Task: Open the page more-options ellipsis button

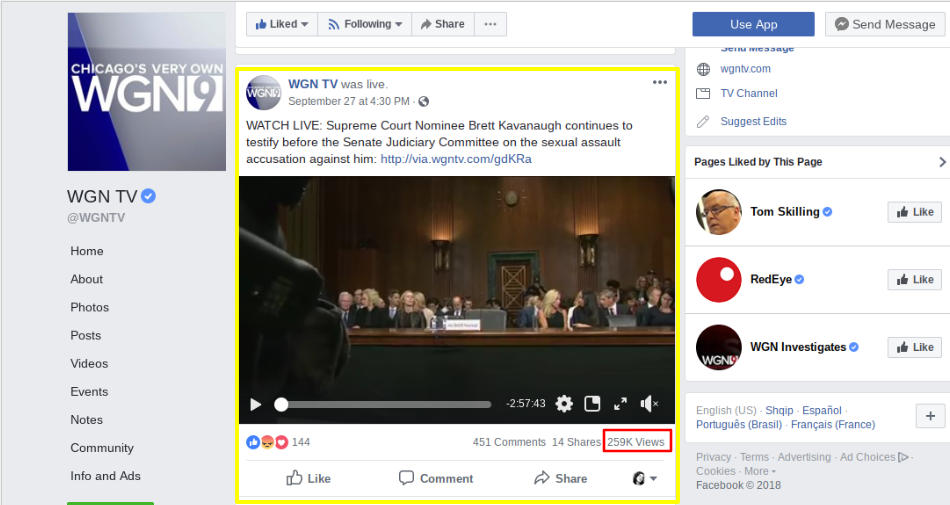Action: [x=491, y=24]
